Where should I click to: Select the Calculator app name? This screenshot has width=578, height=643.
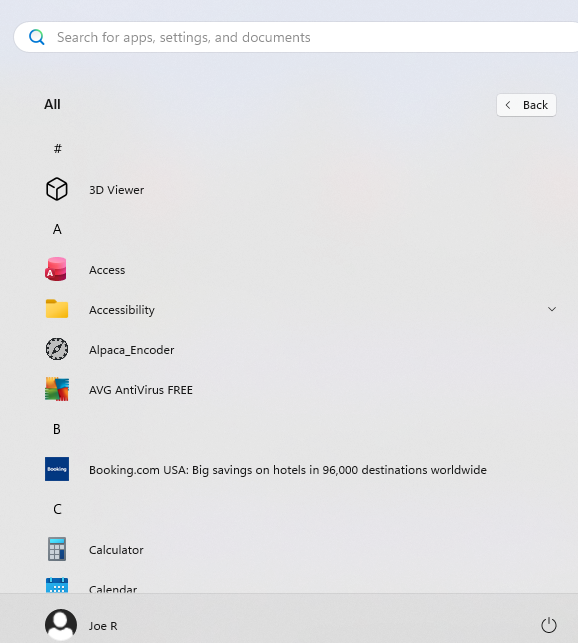click(116, 550)
